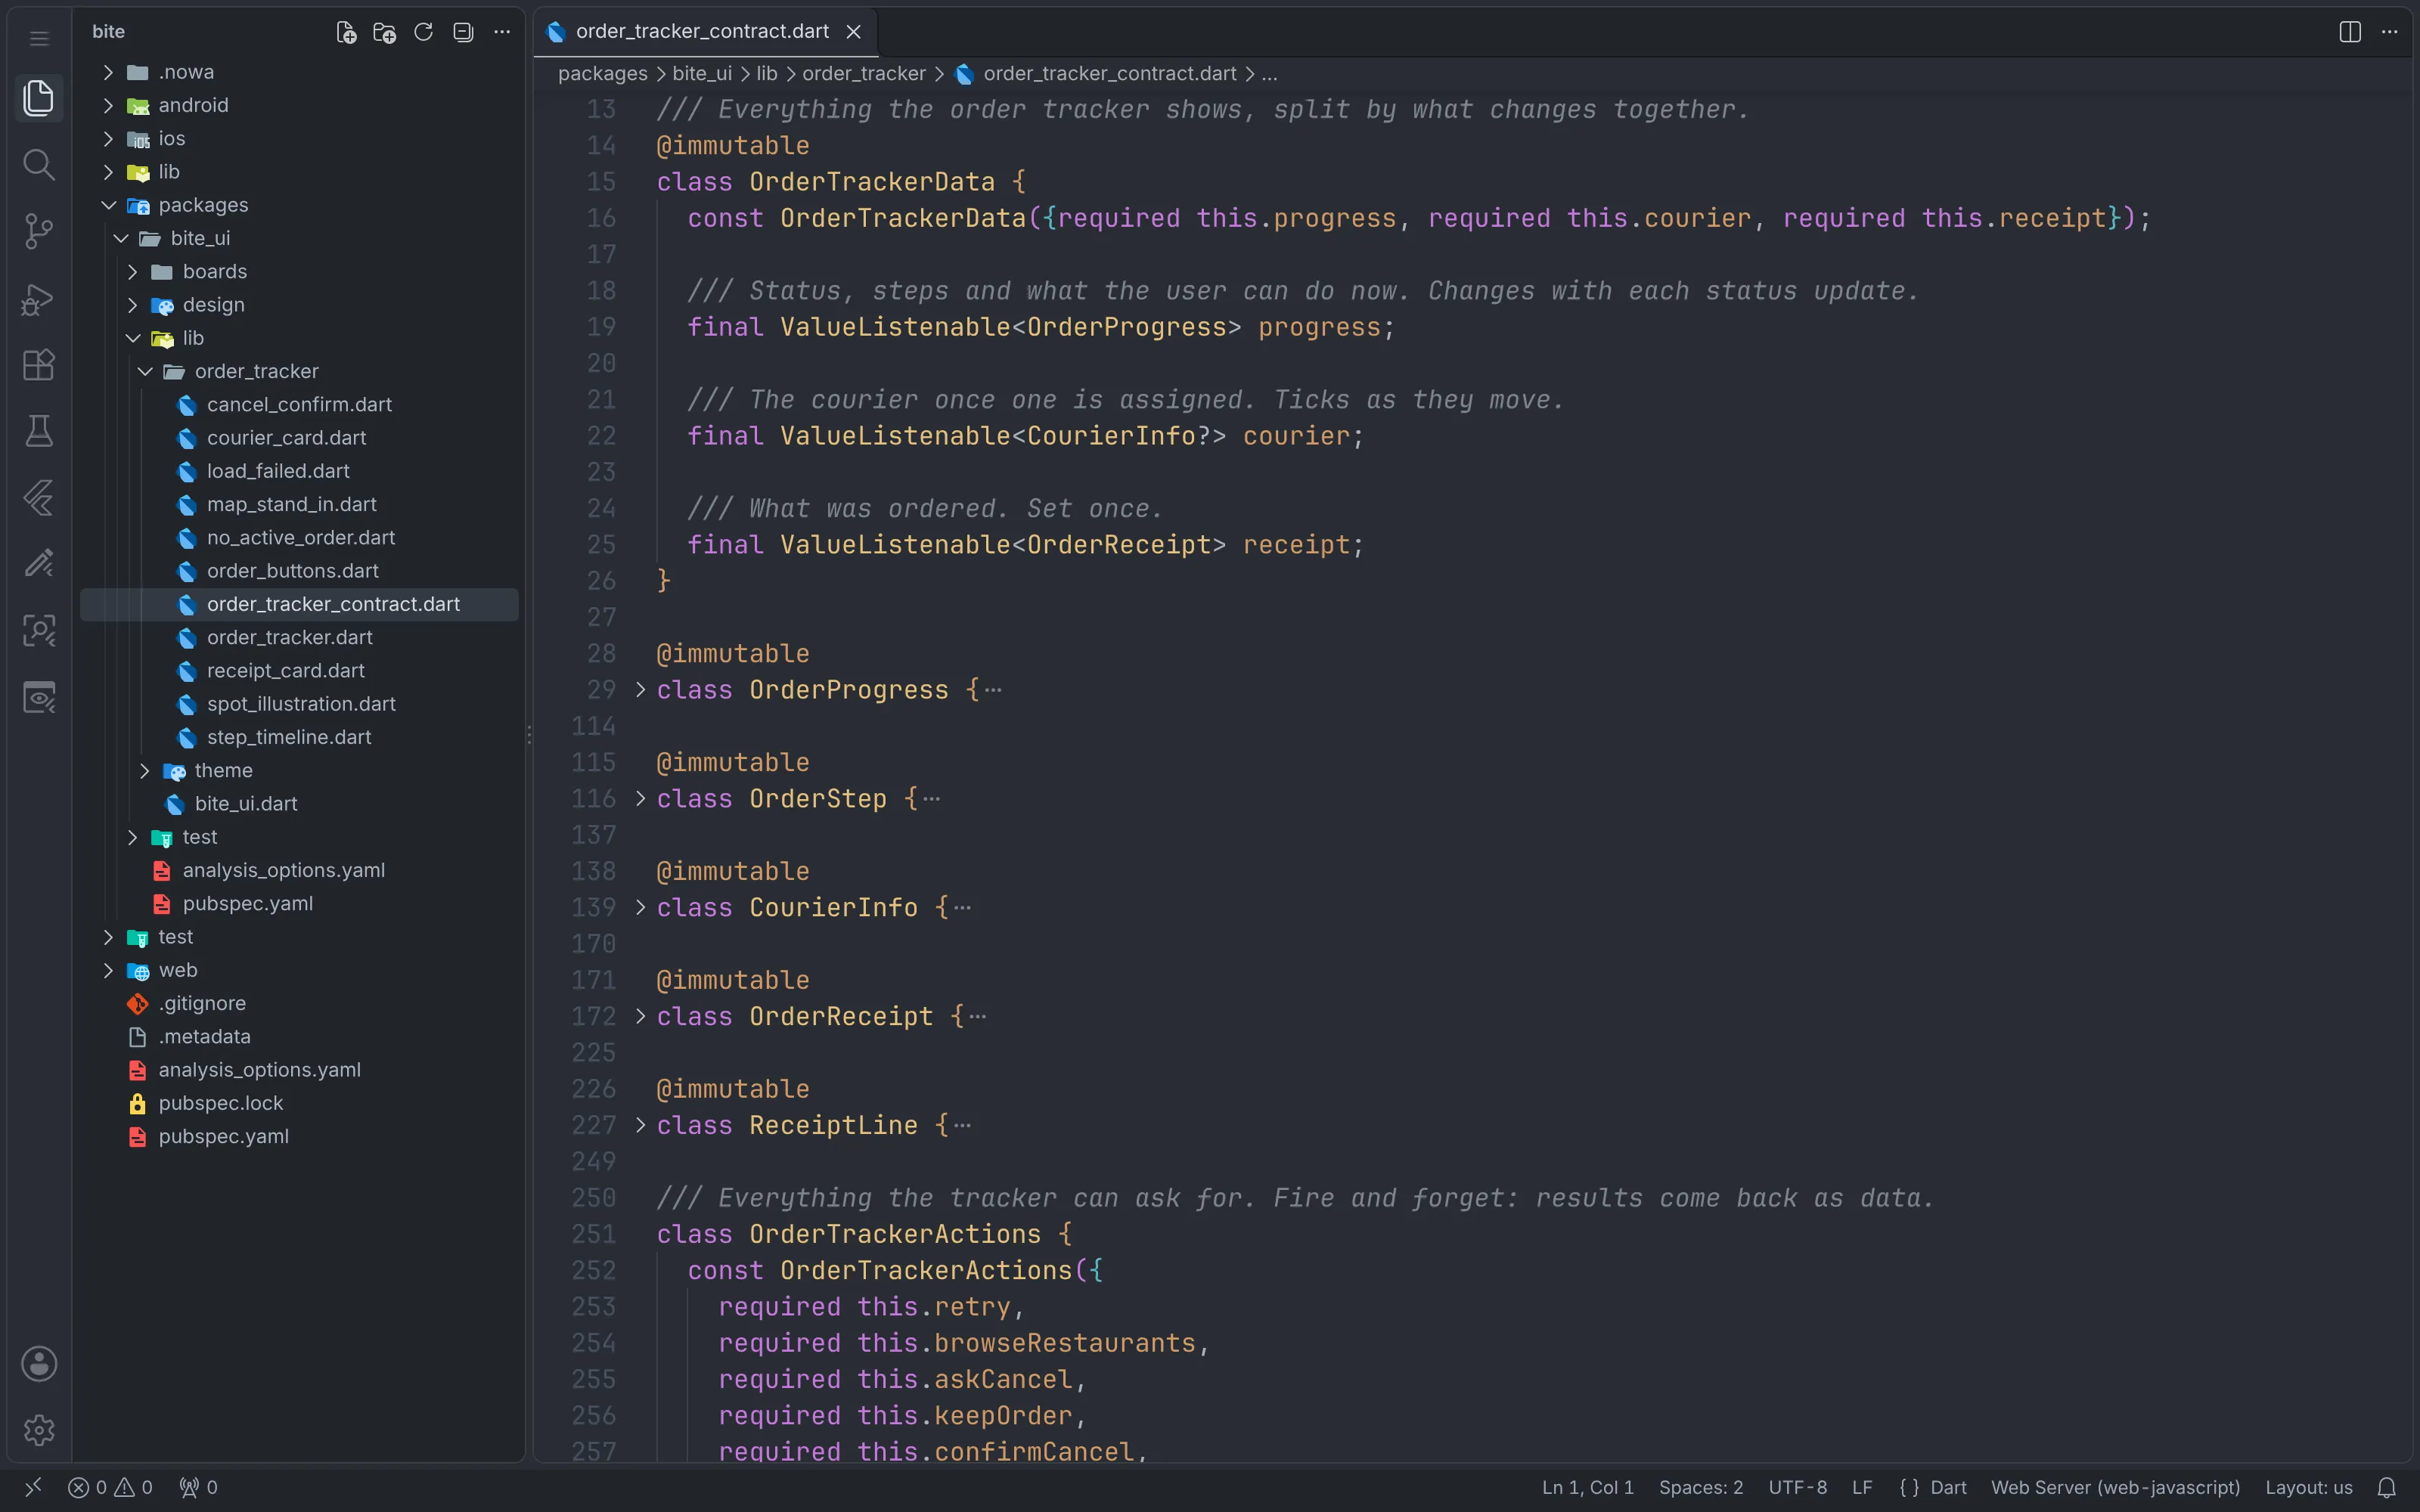Change indentation via Spaces: 2

1701,1487
